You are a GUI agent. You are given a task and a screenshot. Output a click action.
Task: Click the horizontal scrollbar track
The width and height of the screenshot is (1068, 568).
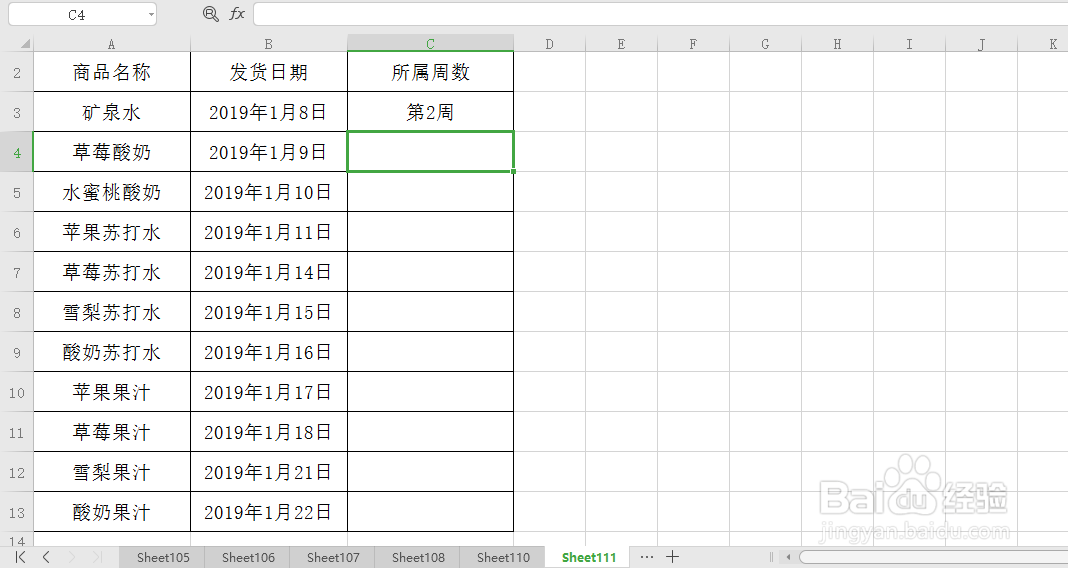(x=933, y=557)
